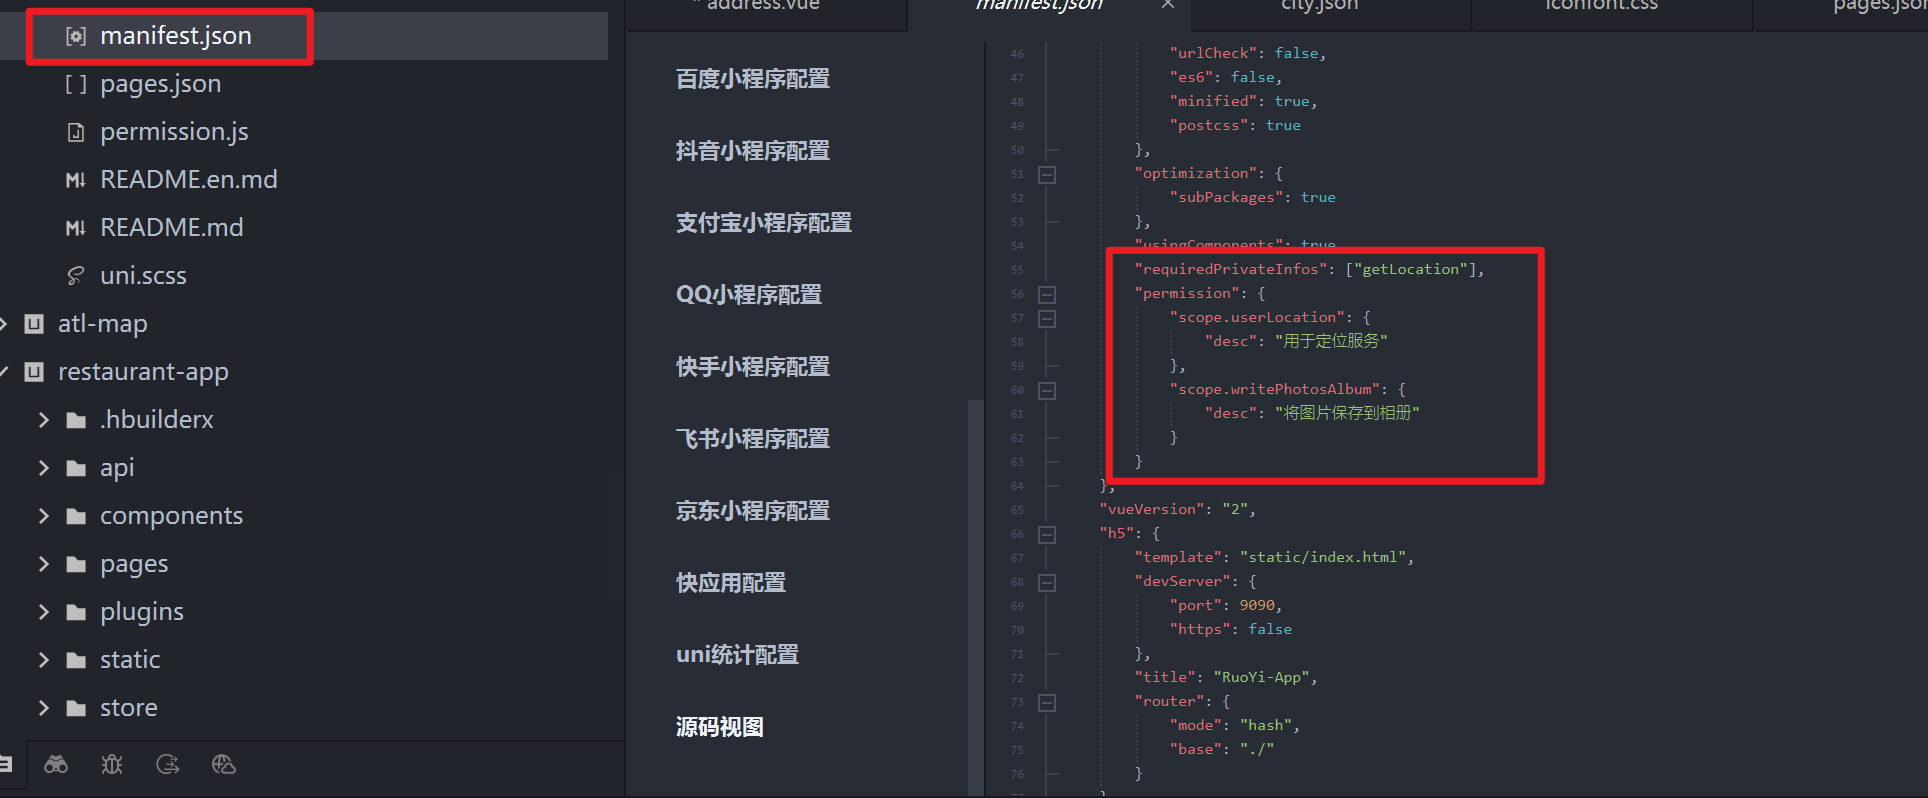This screenshot has height=798, width=1928.
Task: Collapse the fold marker at line 66 h5
Action: pos(1047,534)
